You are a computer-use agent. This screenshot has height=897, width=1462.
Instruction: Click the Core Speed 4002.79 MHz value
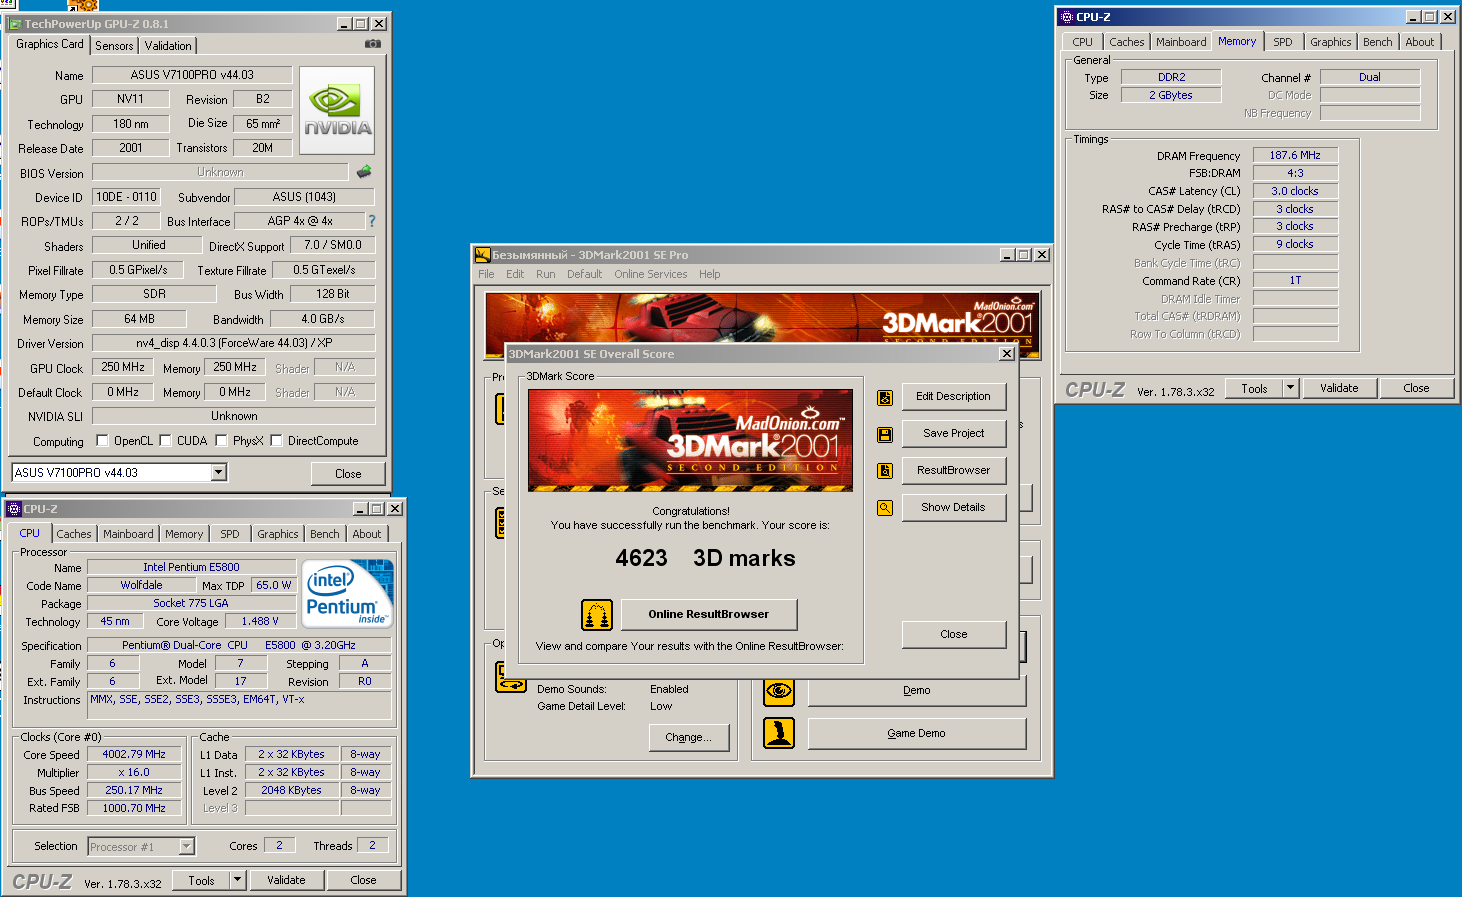coord(134,755)
